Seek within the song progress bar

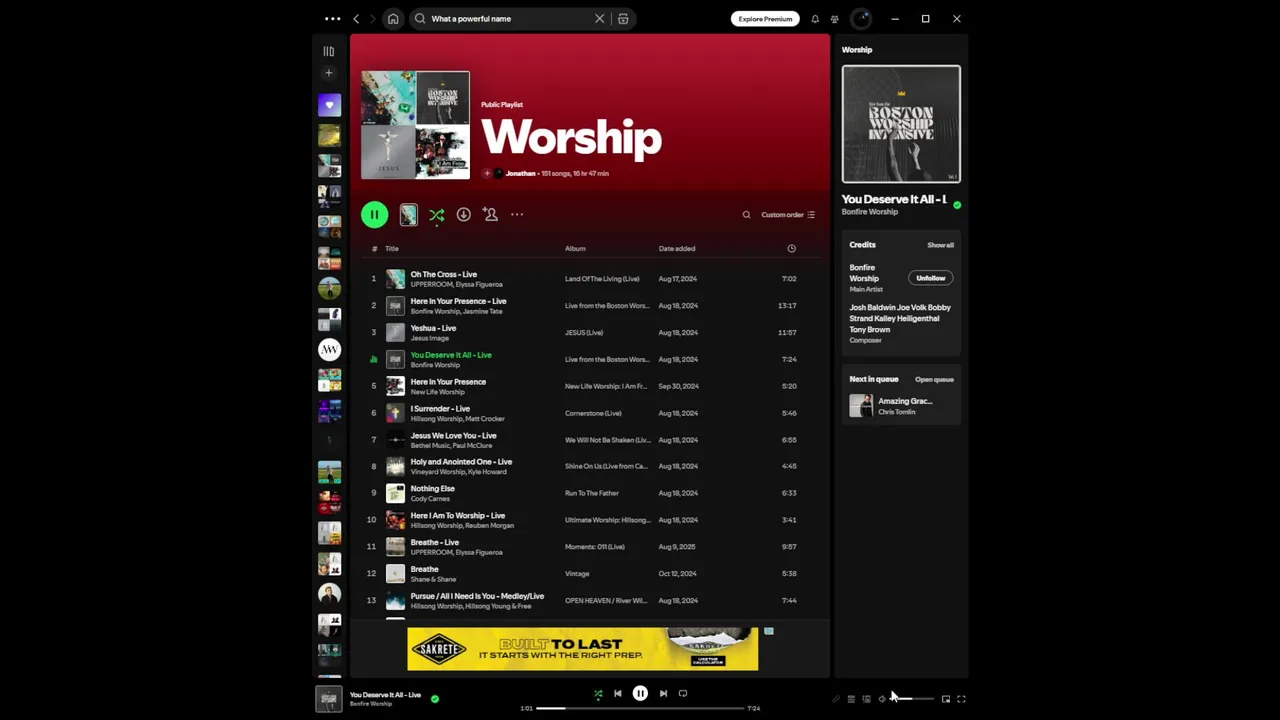click(x=640, y=708)
